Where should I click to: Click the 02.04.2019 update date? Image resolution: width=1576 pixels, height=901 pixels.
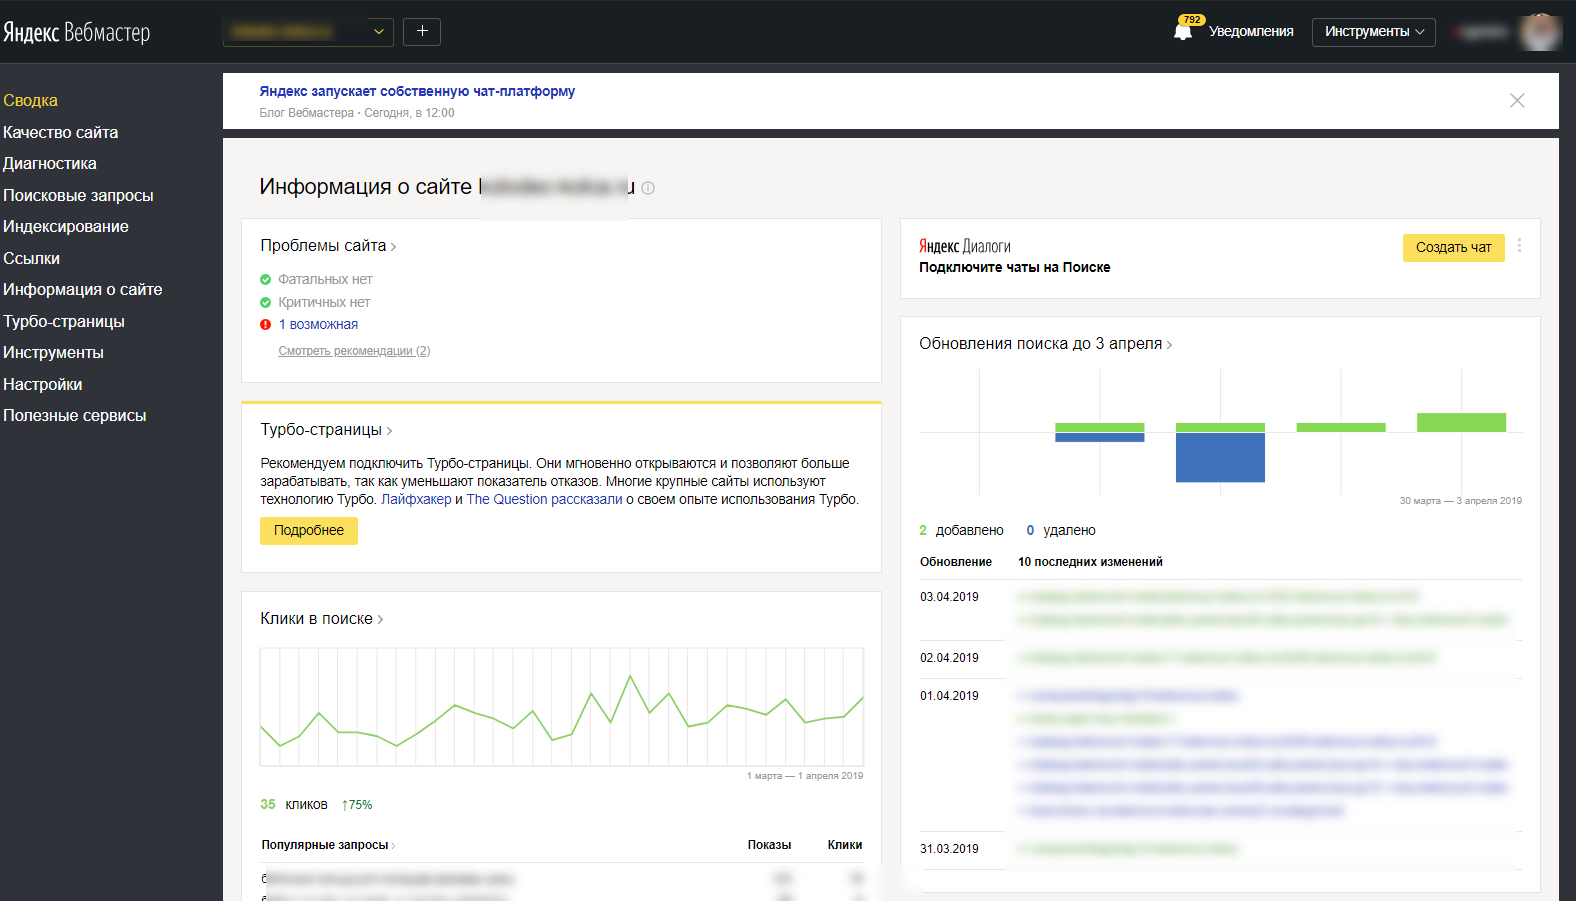tap(949, 658)
